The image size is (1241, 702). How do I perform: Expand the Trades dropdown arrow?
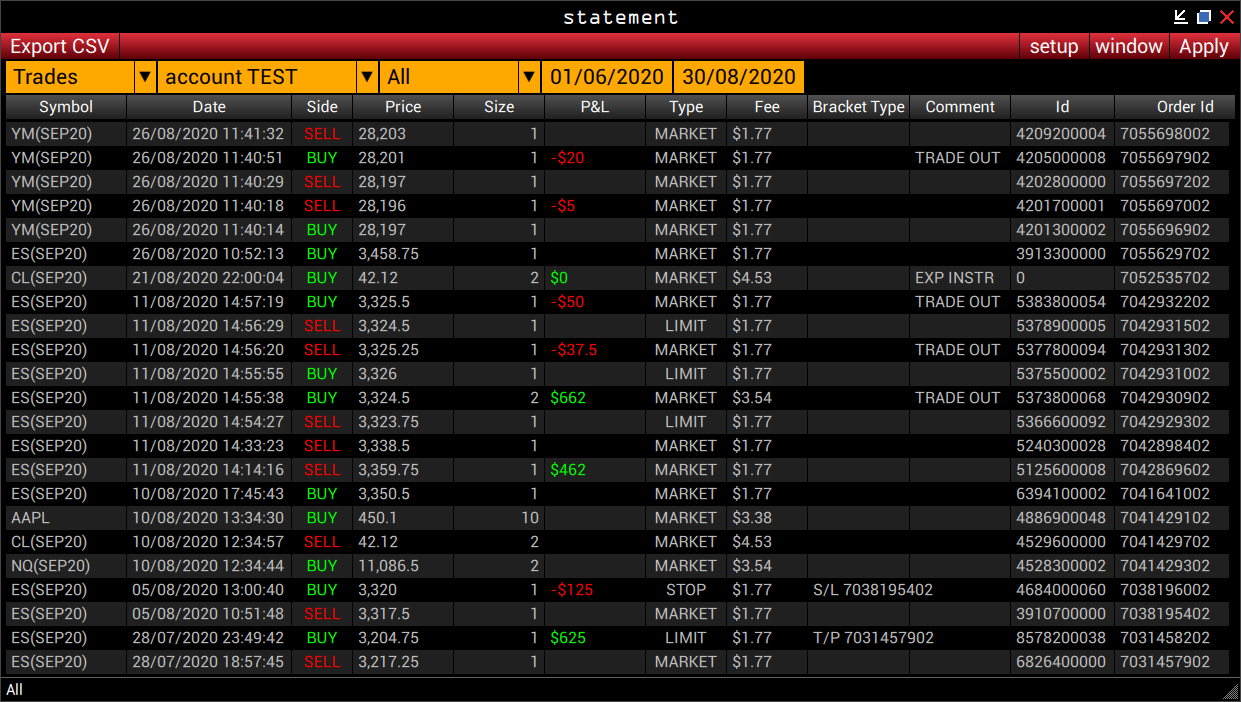coord(145,77)
